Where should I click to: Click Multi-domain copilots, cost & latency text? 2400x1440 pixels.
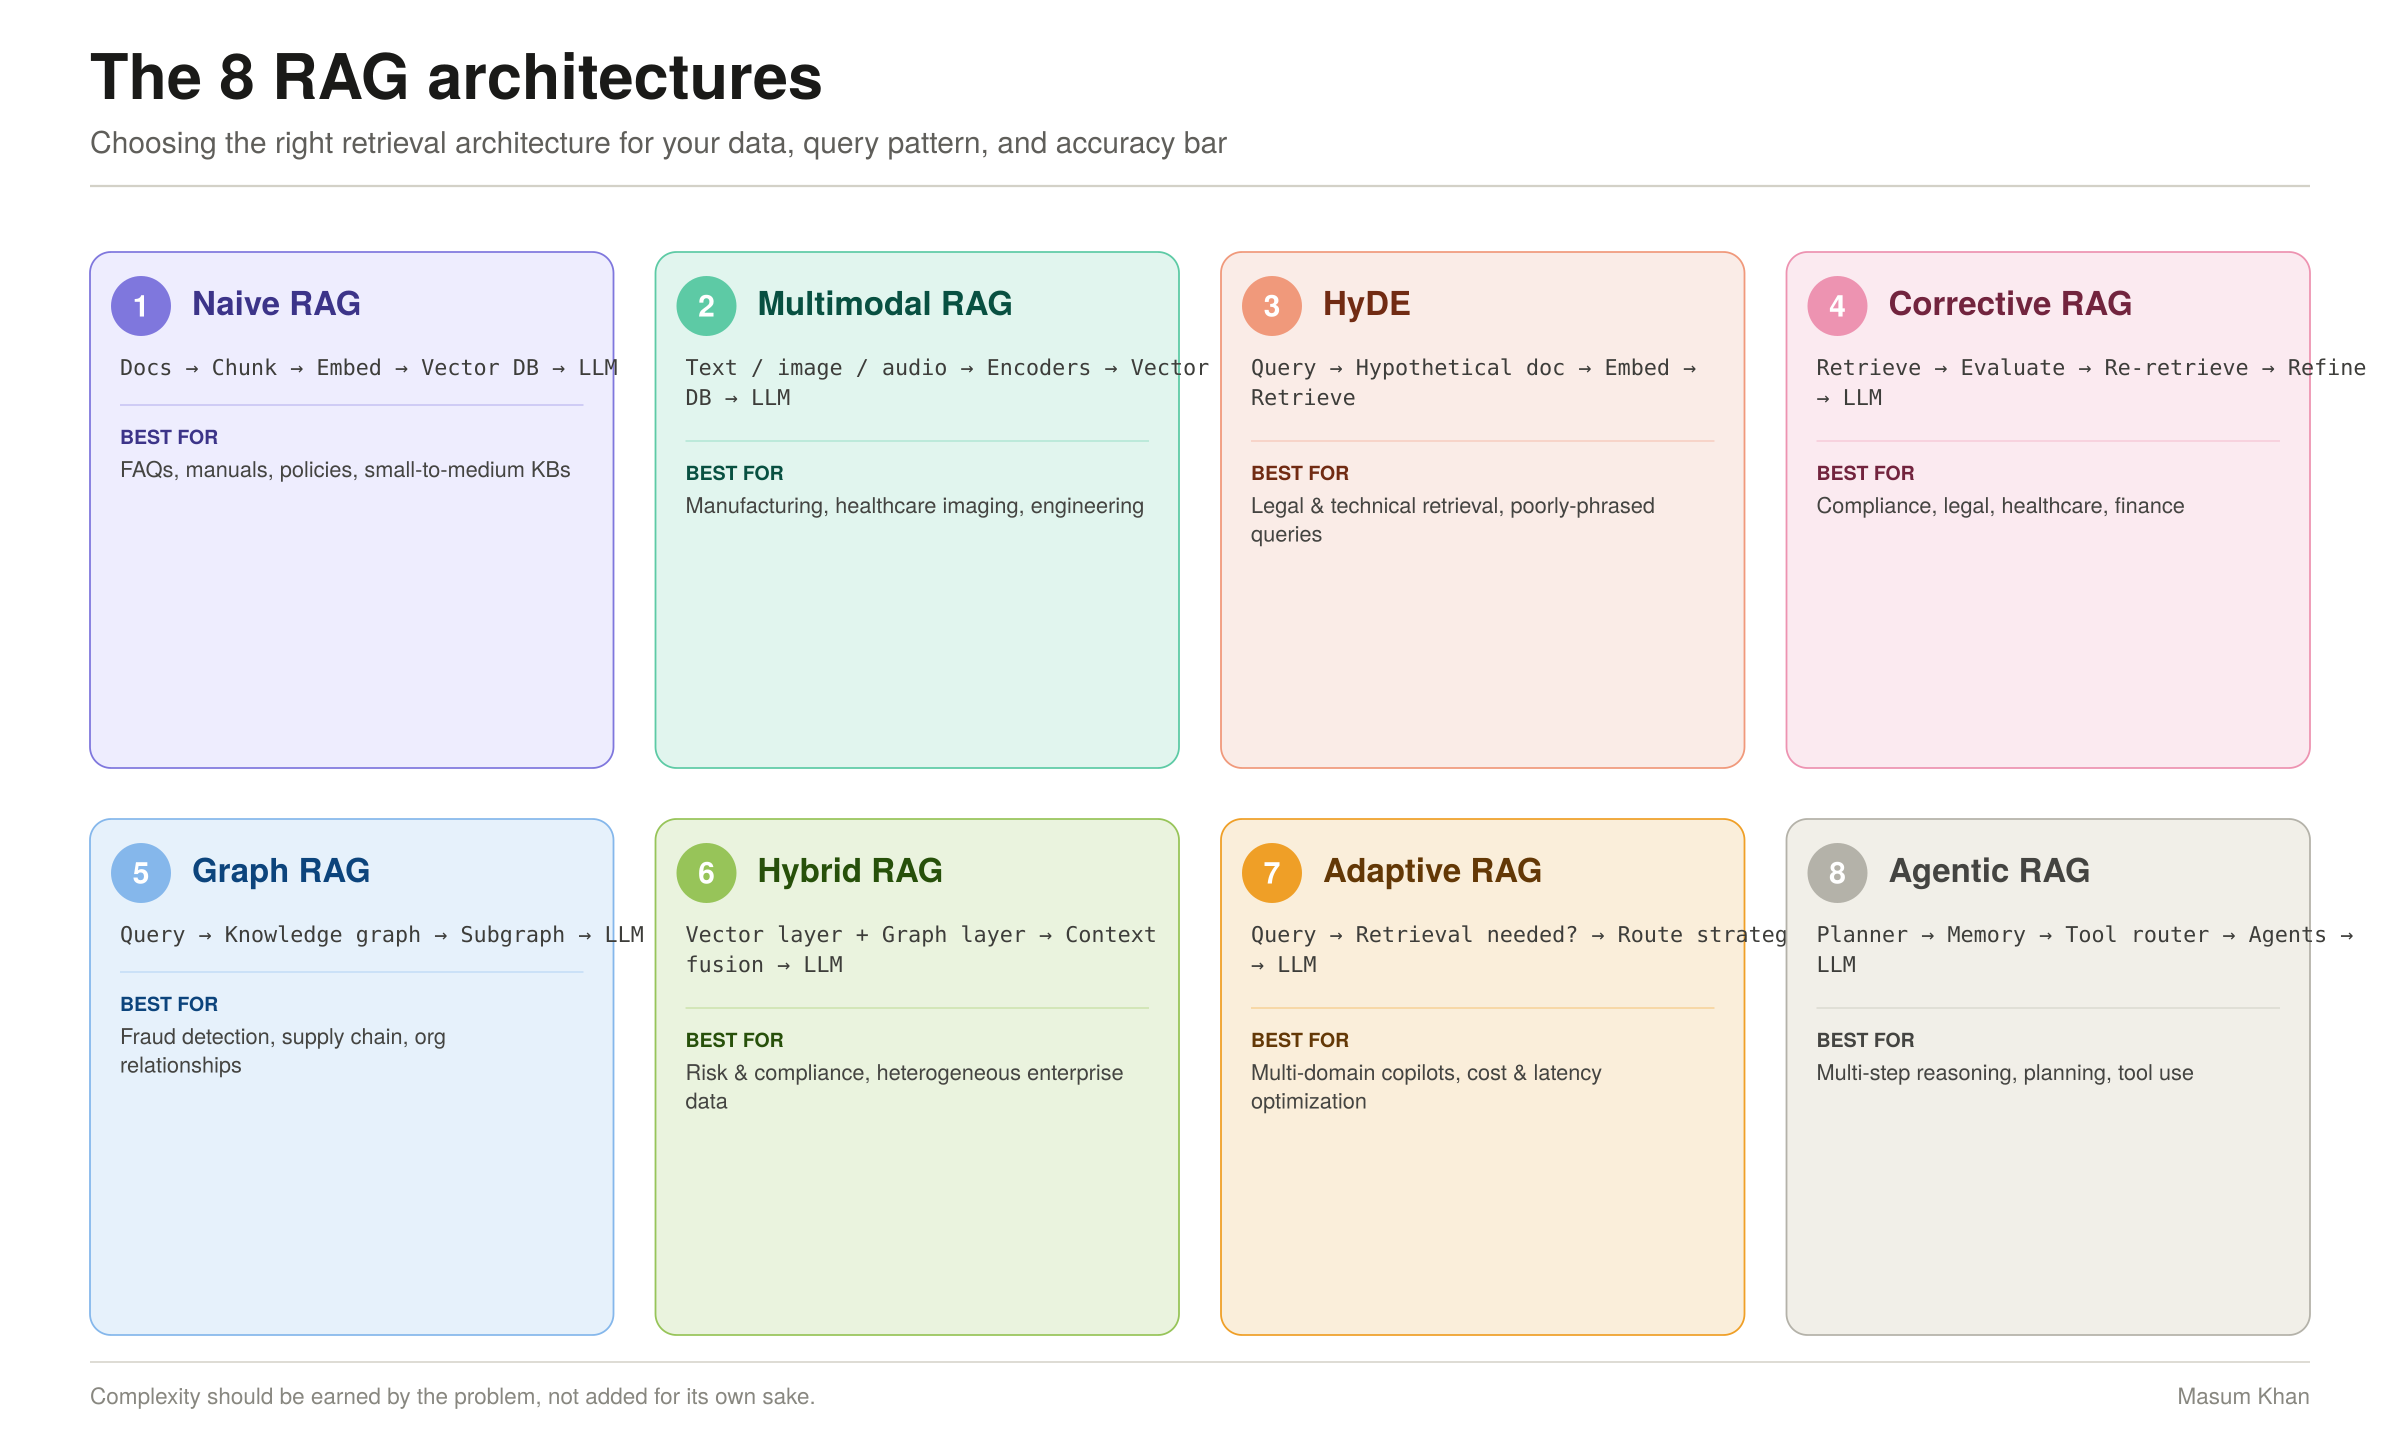click(x=1426, y=1087)
